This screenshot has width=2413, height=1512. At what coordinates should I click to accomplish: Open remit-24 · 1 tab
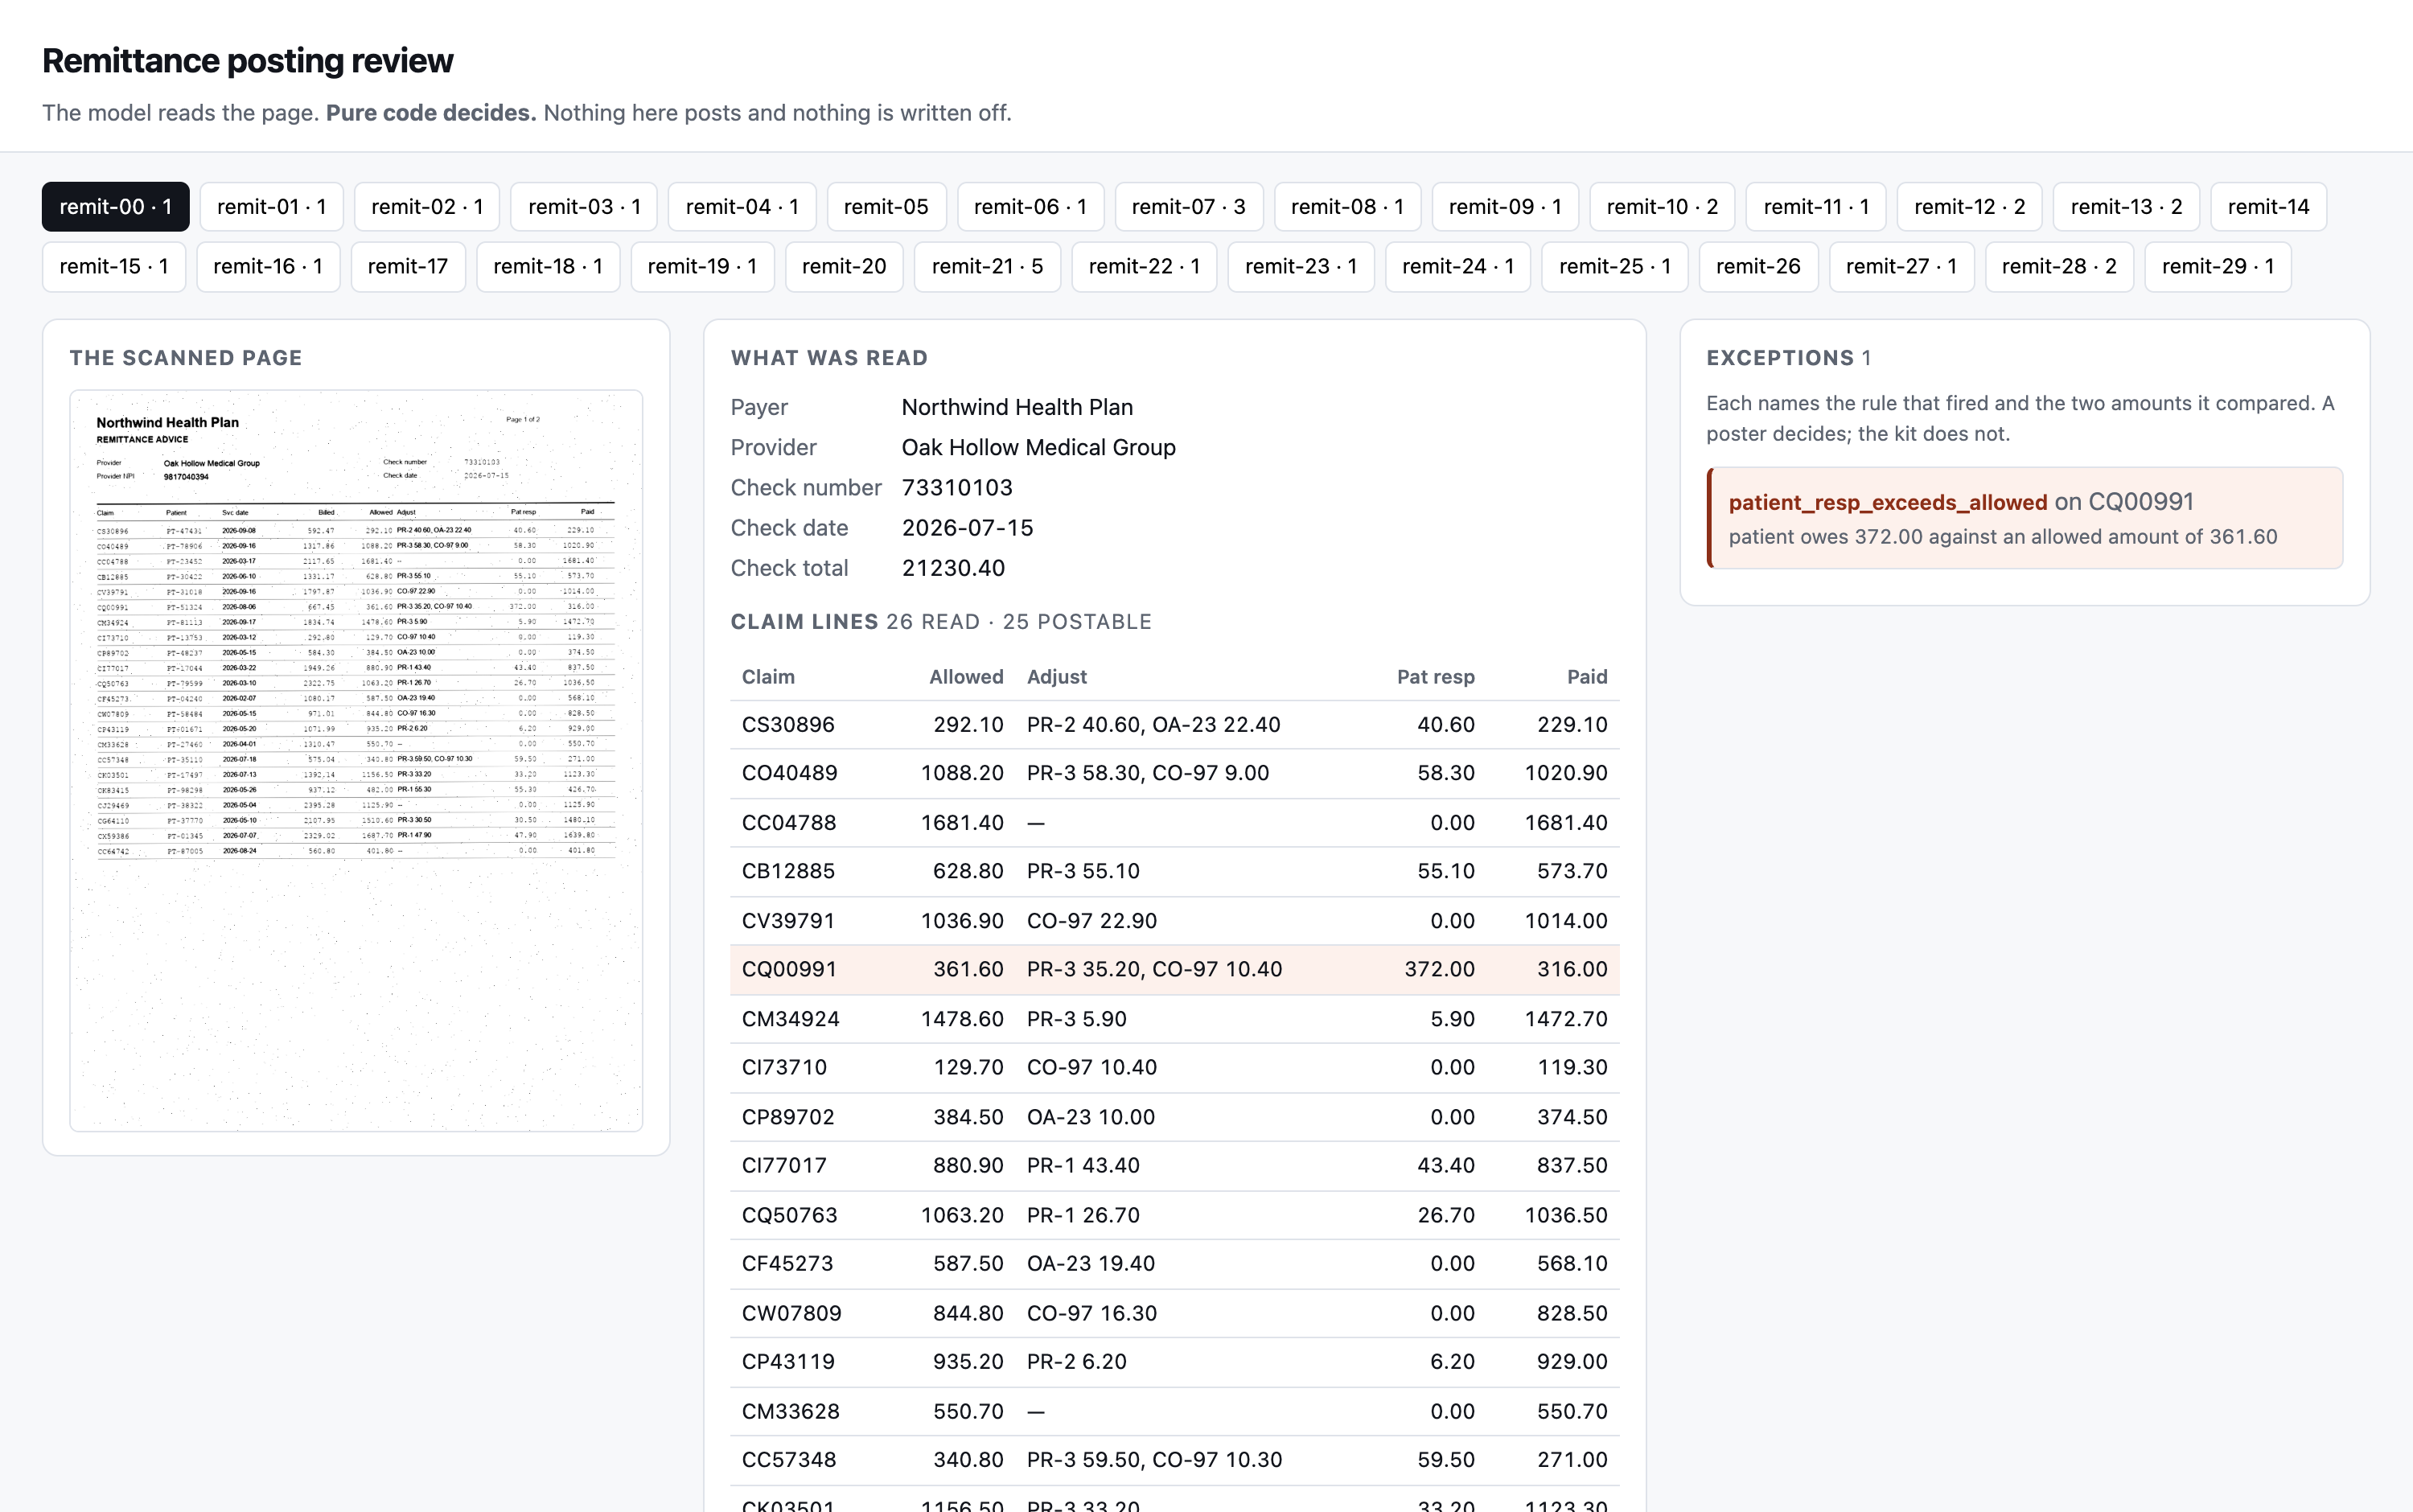click(x=1458, y=267)
